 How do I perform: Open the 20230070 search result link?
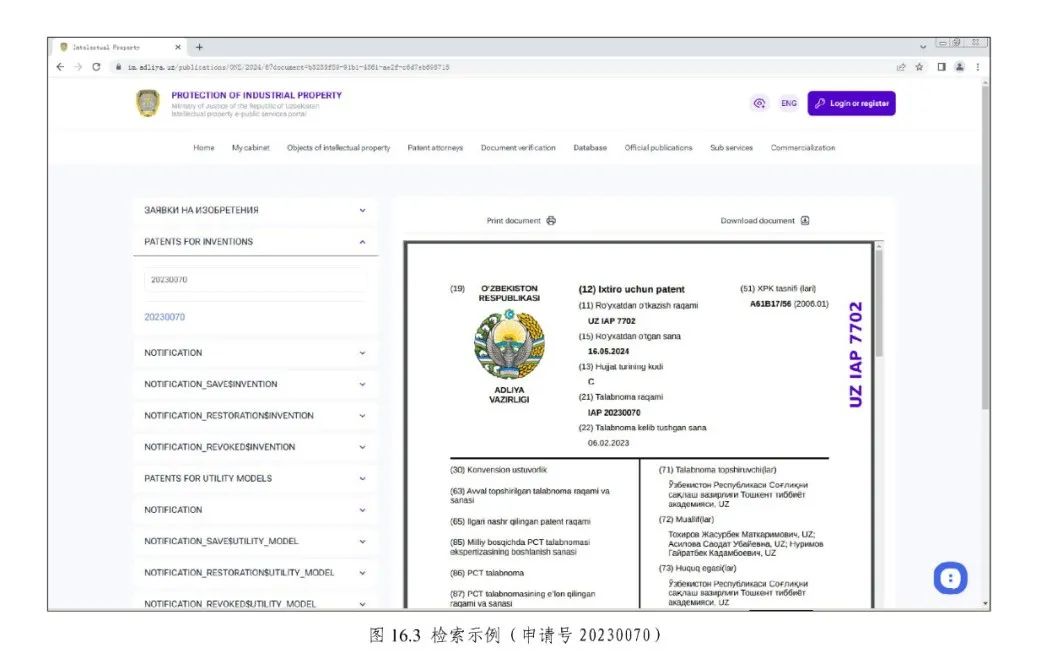[165, 317]
